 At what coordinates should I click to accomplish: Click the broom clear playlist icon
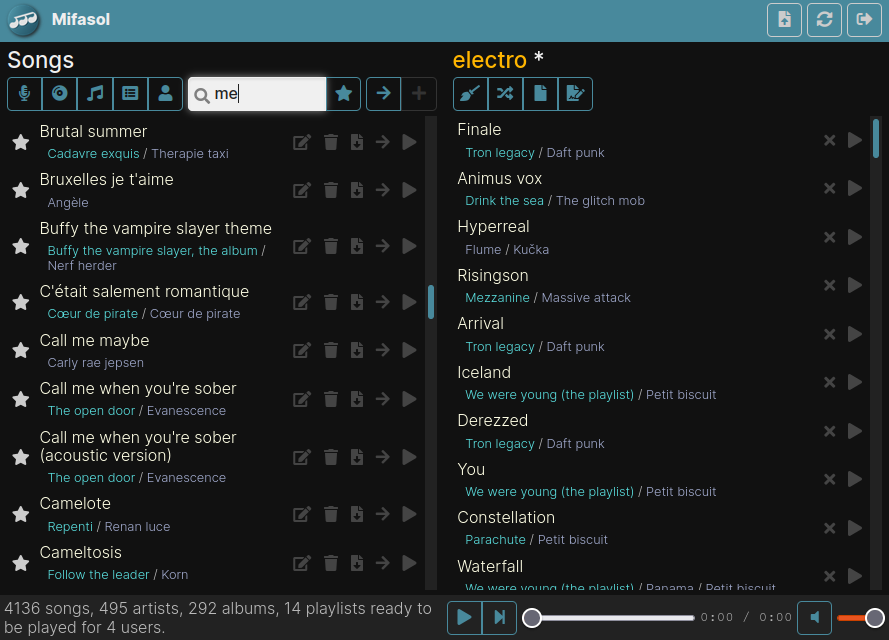point(470,94)
